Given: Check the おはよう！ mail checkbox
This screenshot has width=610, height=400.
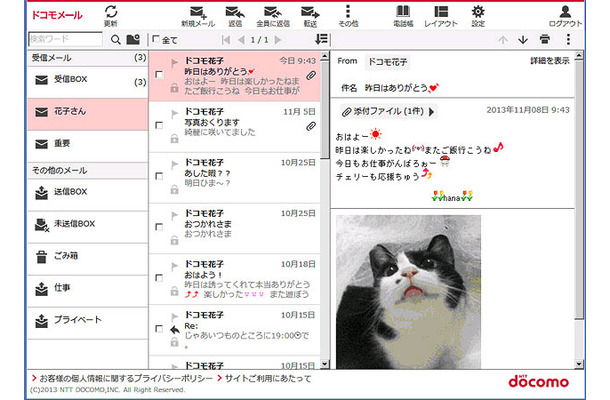Looking at the screenshot, I should 159,278.
